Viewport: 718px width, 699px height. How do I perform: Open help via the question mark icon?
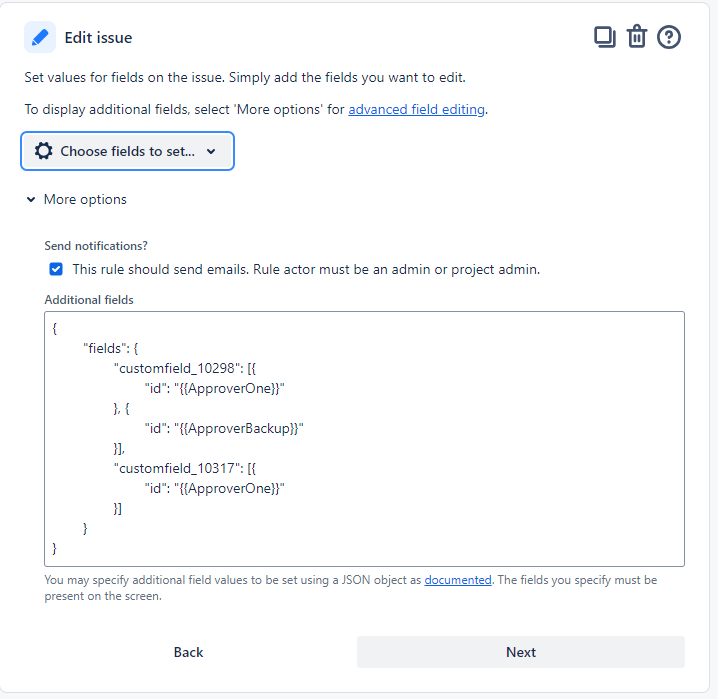pyautogui.click(x=669, y=37)
